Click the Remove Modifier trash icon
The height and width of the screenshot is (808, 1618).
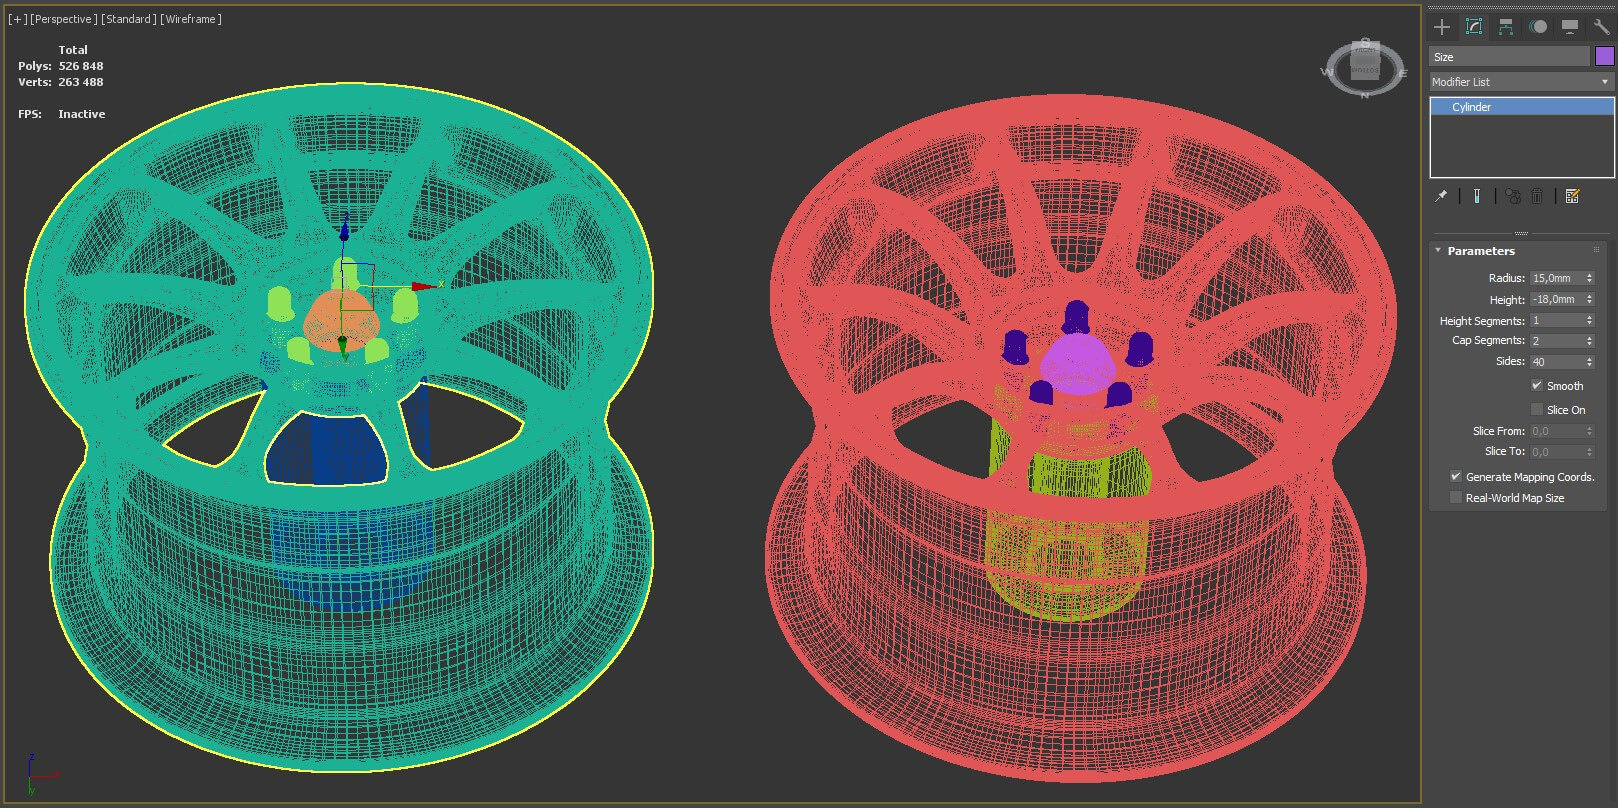coord(1537,196)
